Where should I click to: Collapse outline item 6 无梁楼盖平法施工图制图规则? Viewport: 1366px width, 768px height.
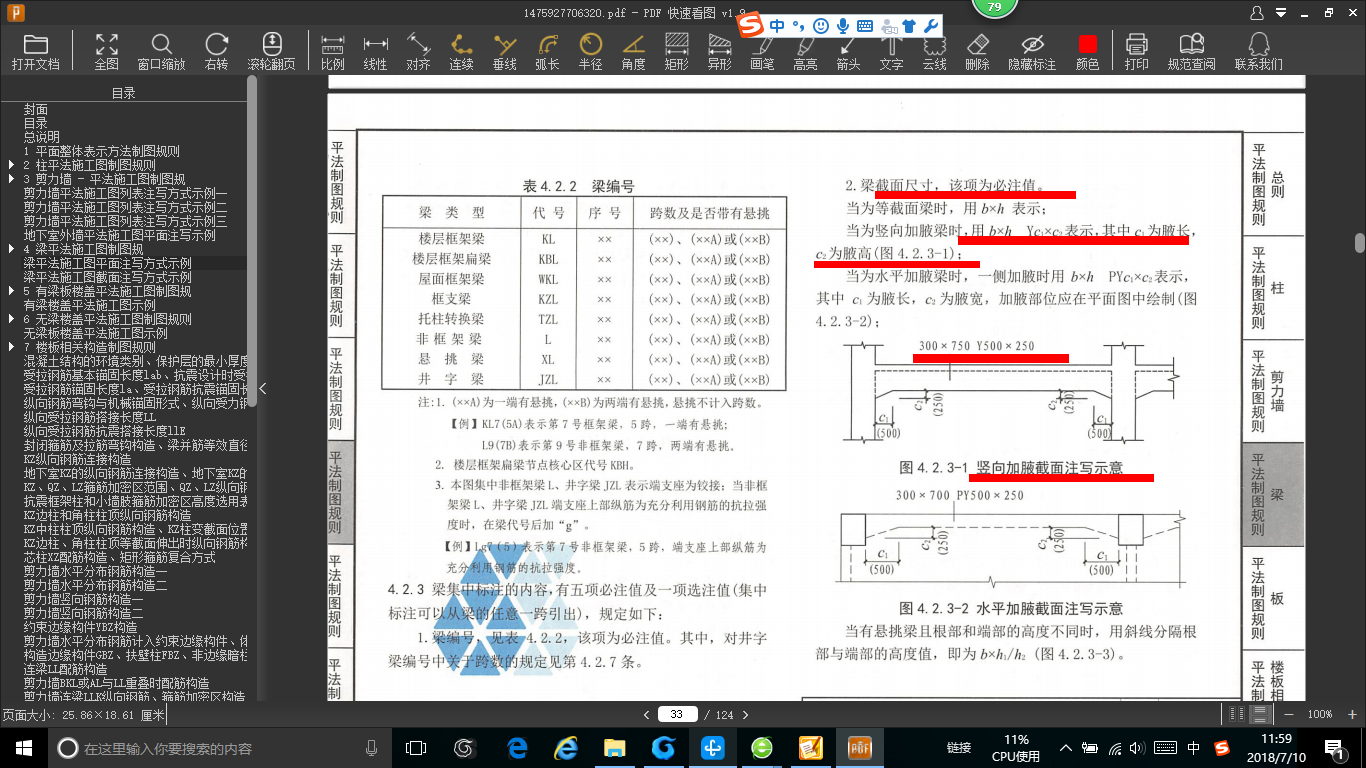(x=12, y=319)
